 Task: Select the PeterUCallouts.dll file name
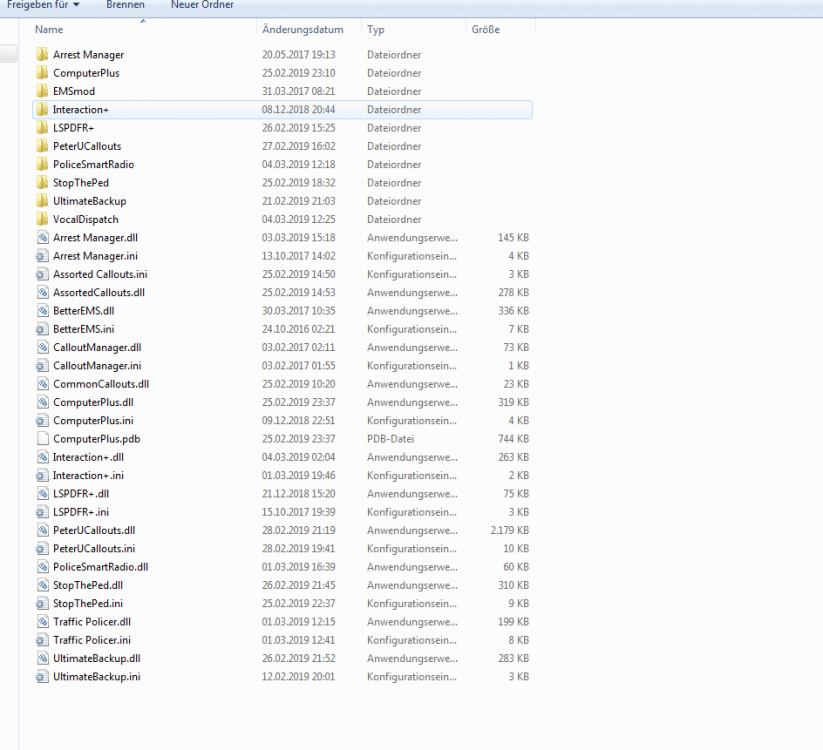(94, 530)
